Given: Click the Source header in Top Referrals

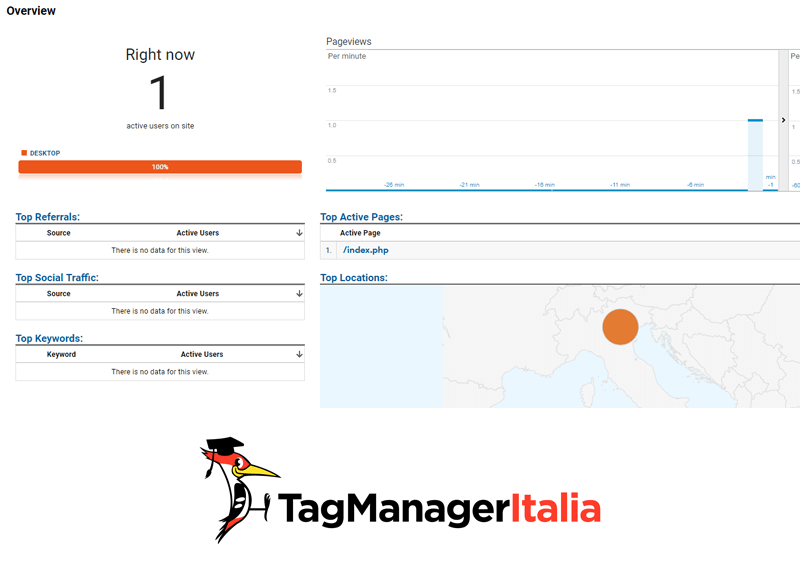Looking at the screenshot, I should [x=59, y=233].
